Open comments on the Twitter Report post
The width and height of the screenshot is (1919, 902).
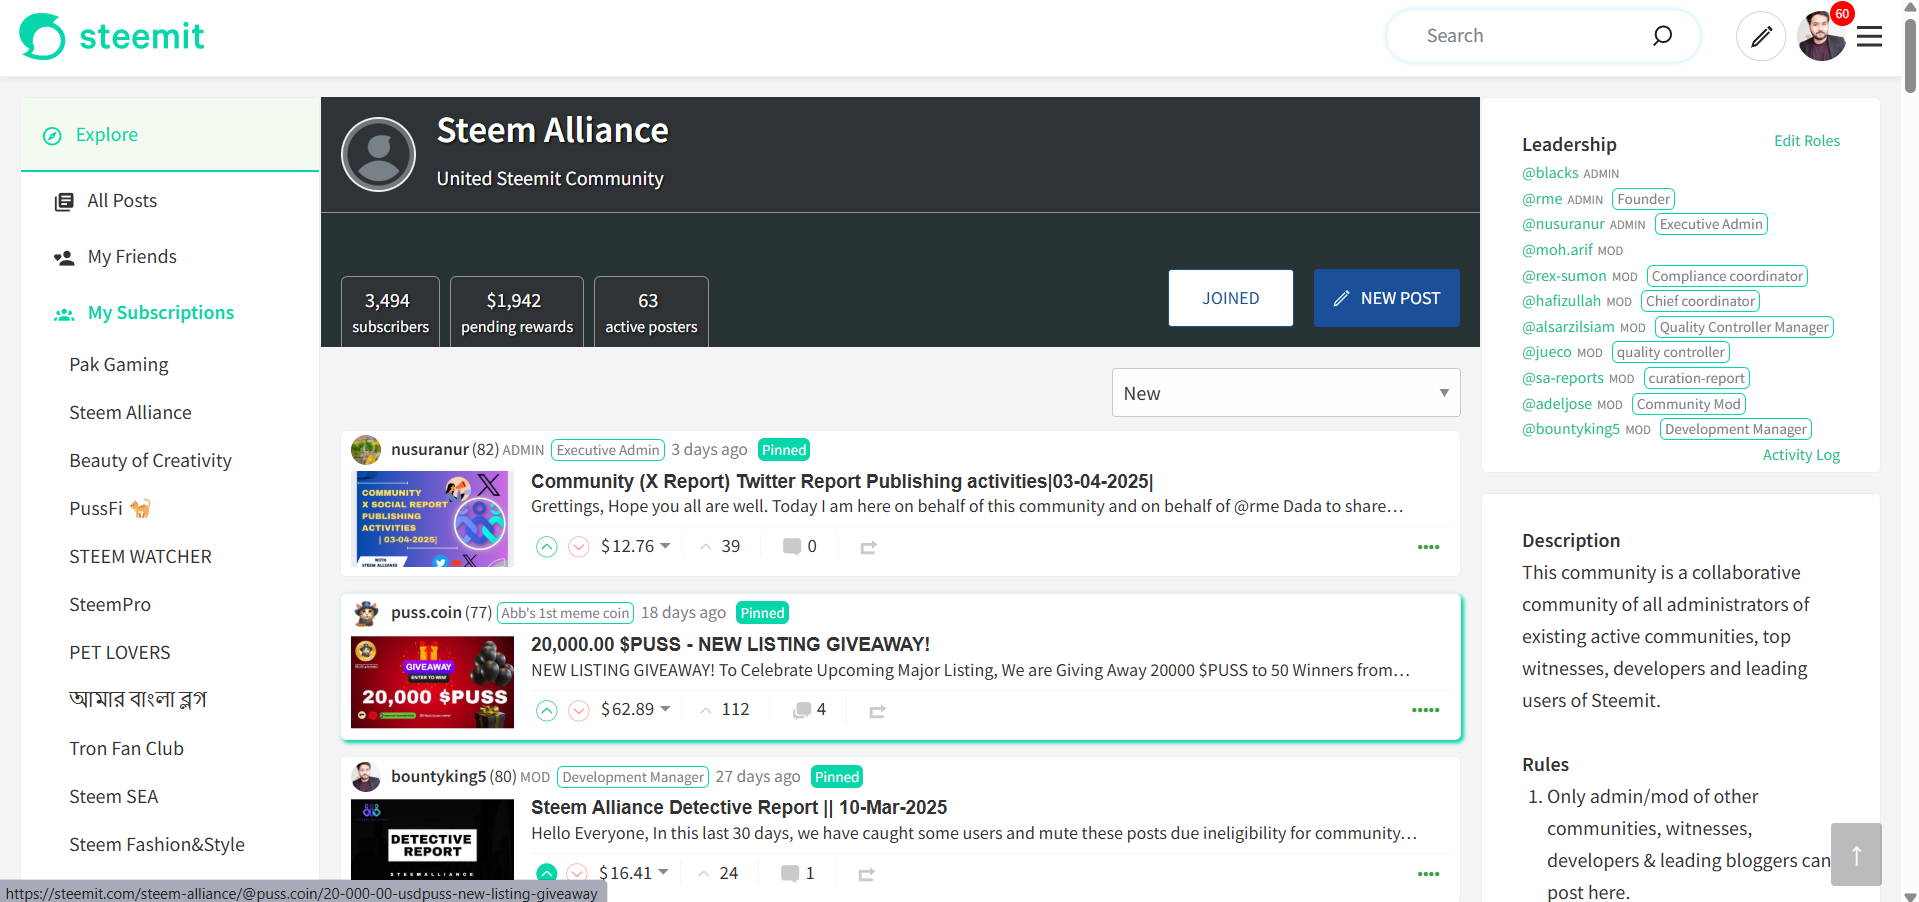point(799,547)
